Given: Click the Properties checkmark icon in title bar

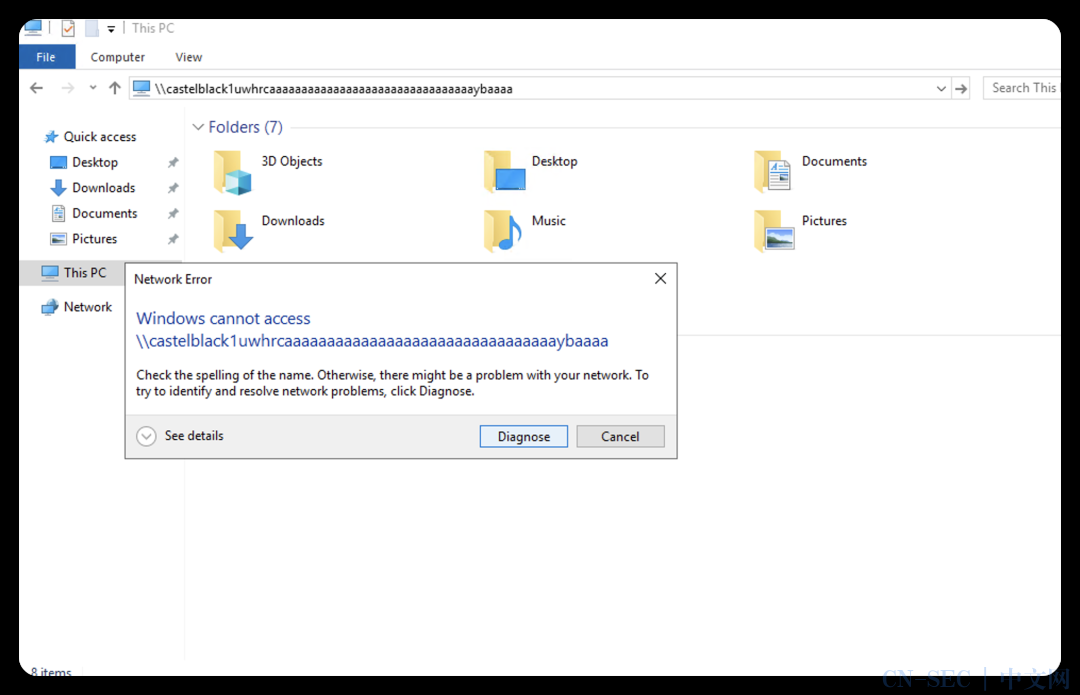Looking at the screenshot, I should [68, 28].
